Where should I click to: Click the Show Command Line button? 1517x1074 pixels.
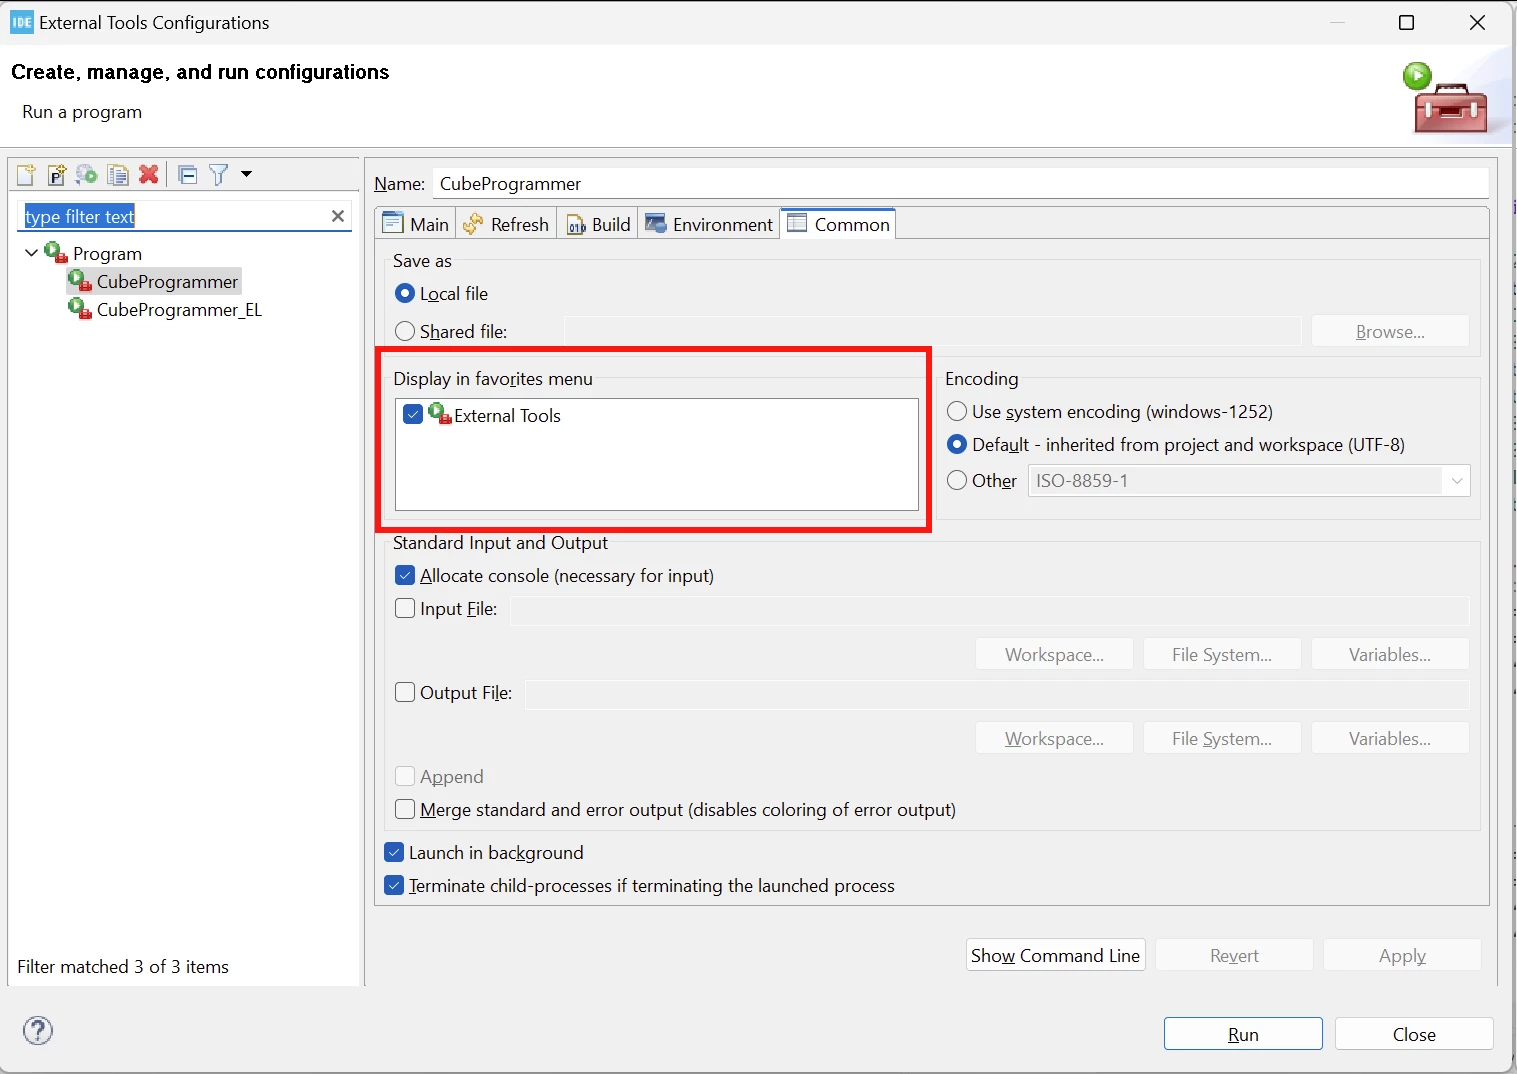pyautogui.click(x=1055, y=955)
